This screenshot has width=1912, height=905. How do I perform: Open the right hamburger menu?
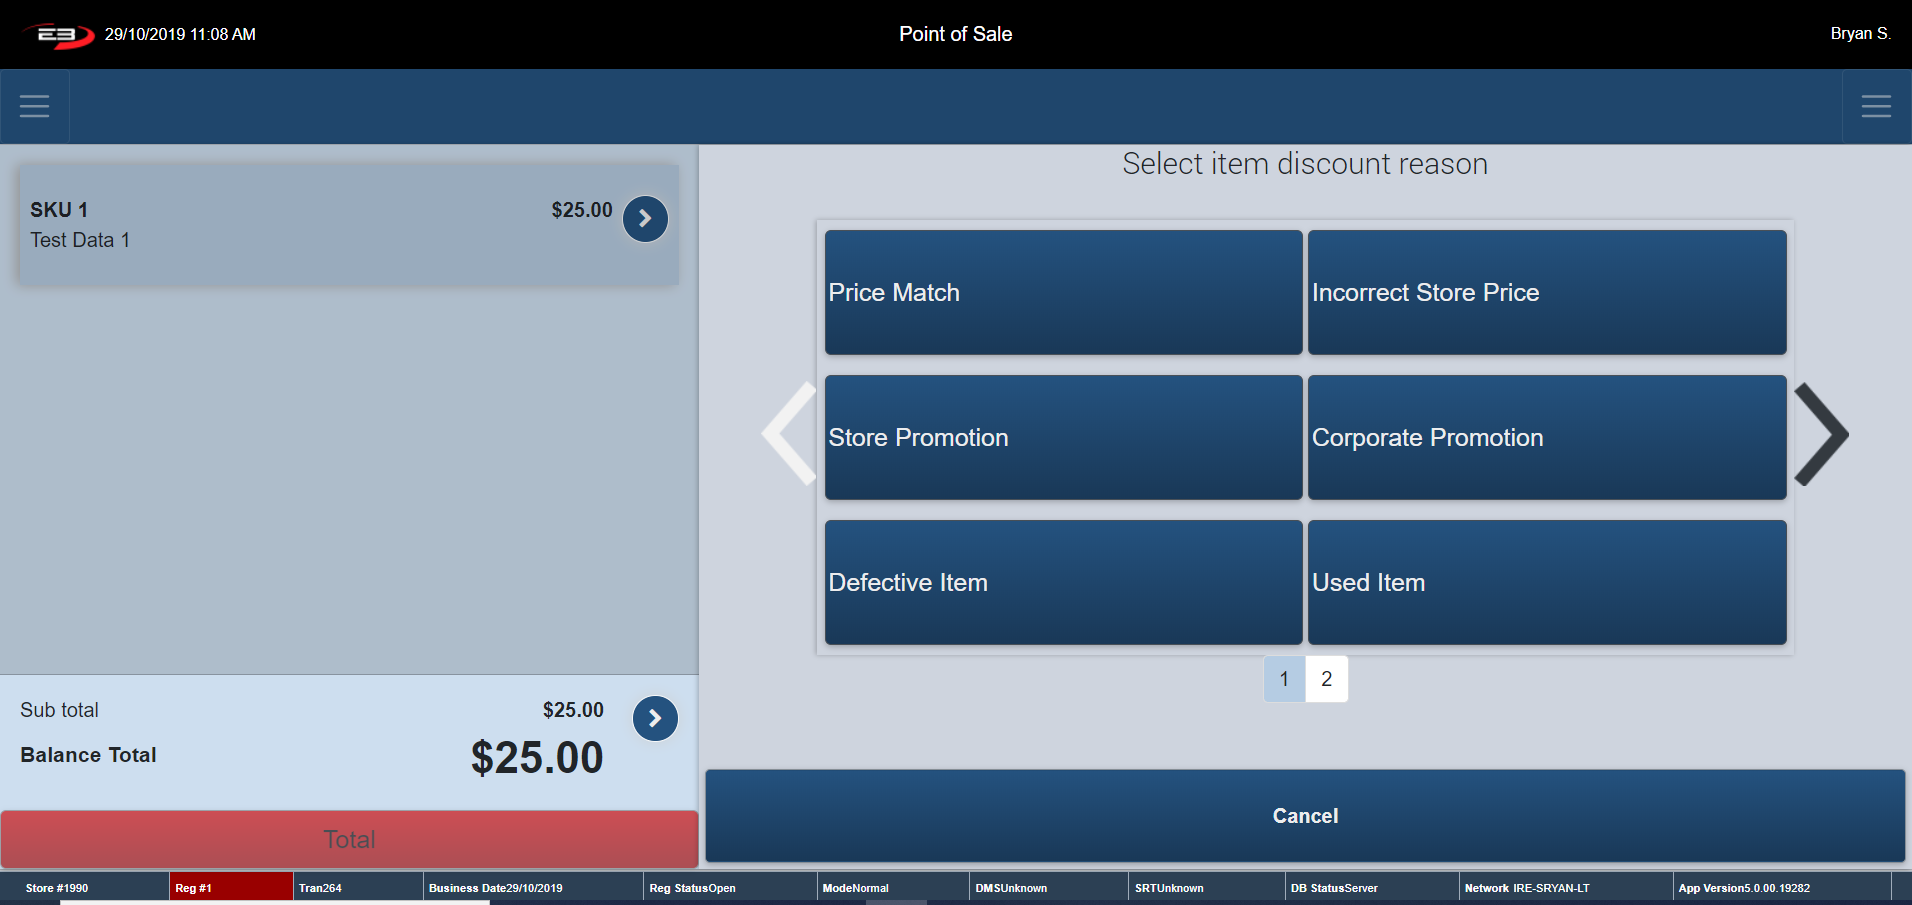point(1875,106)
